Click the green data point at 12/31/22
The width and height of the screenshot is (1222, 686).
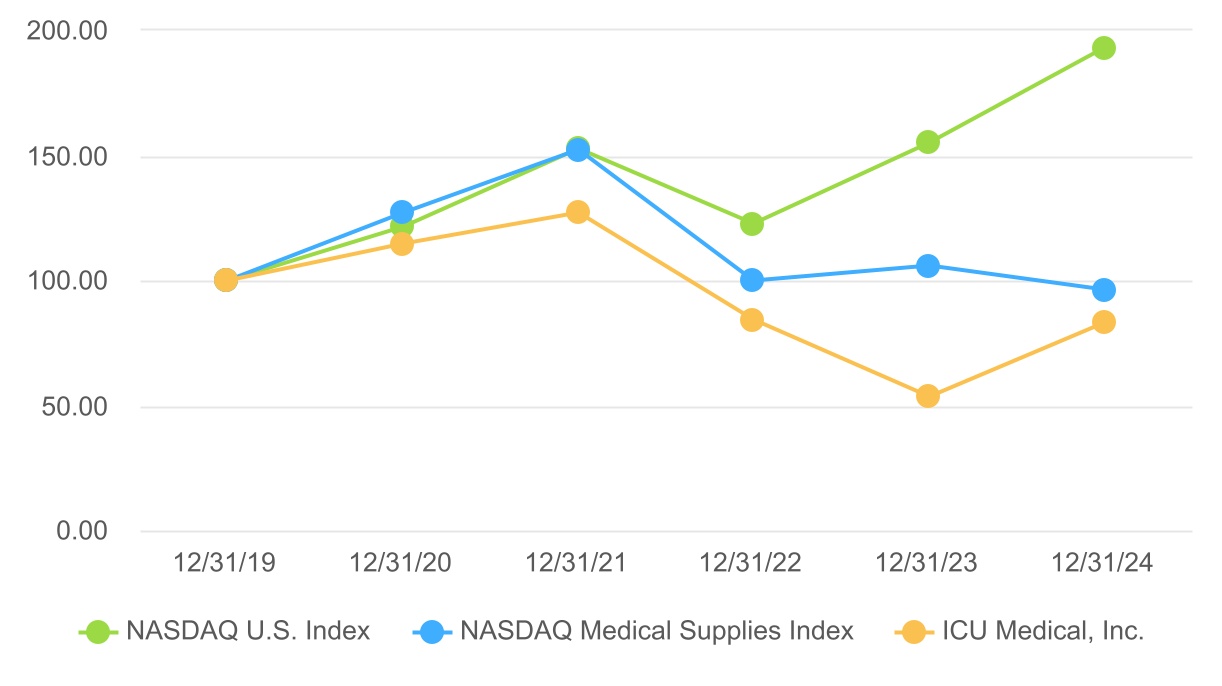752,224
